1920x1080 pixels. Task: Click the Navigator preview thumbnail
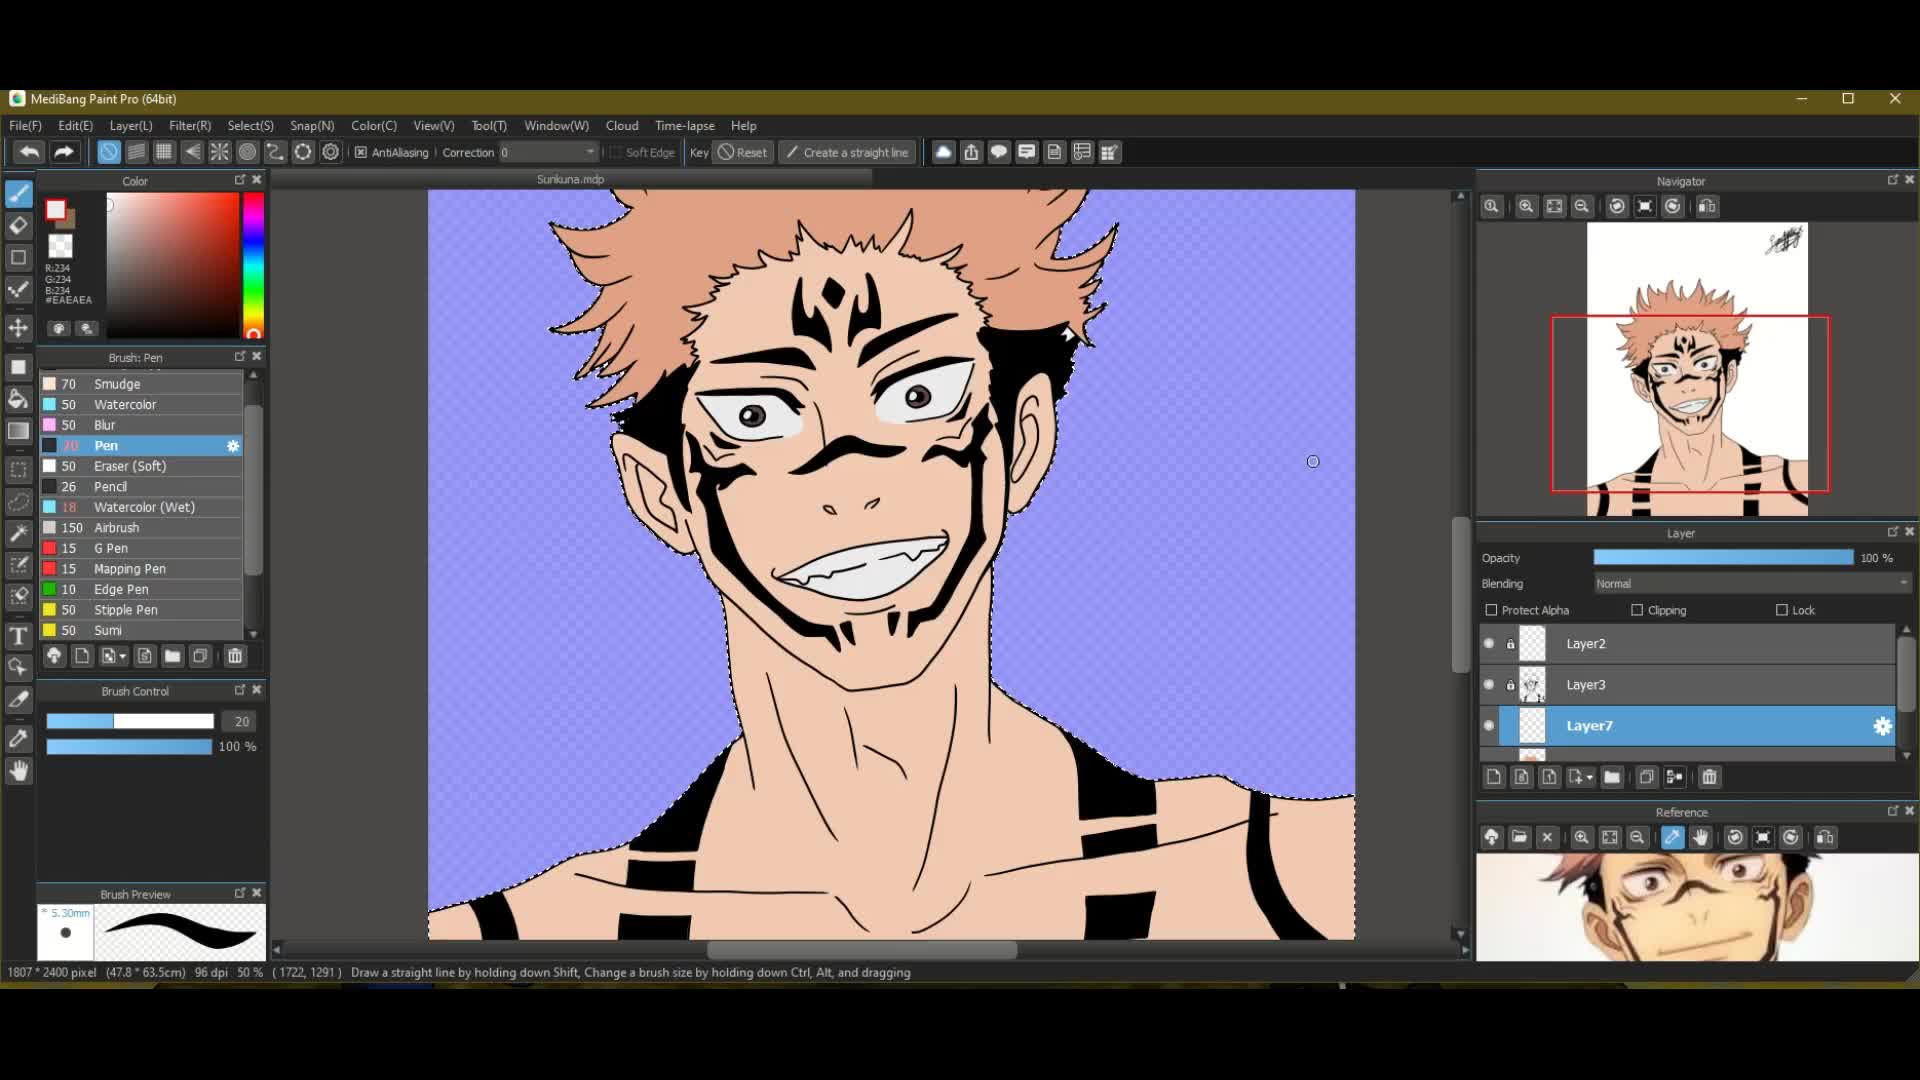pyautogui.click(x=1697, y=369)
